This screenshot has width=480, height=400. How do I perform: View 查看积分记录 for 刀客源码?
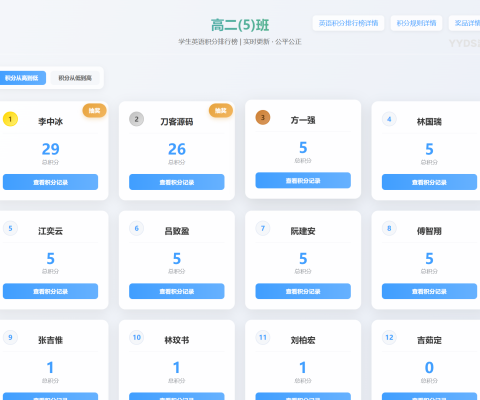[177, 182]
